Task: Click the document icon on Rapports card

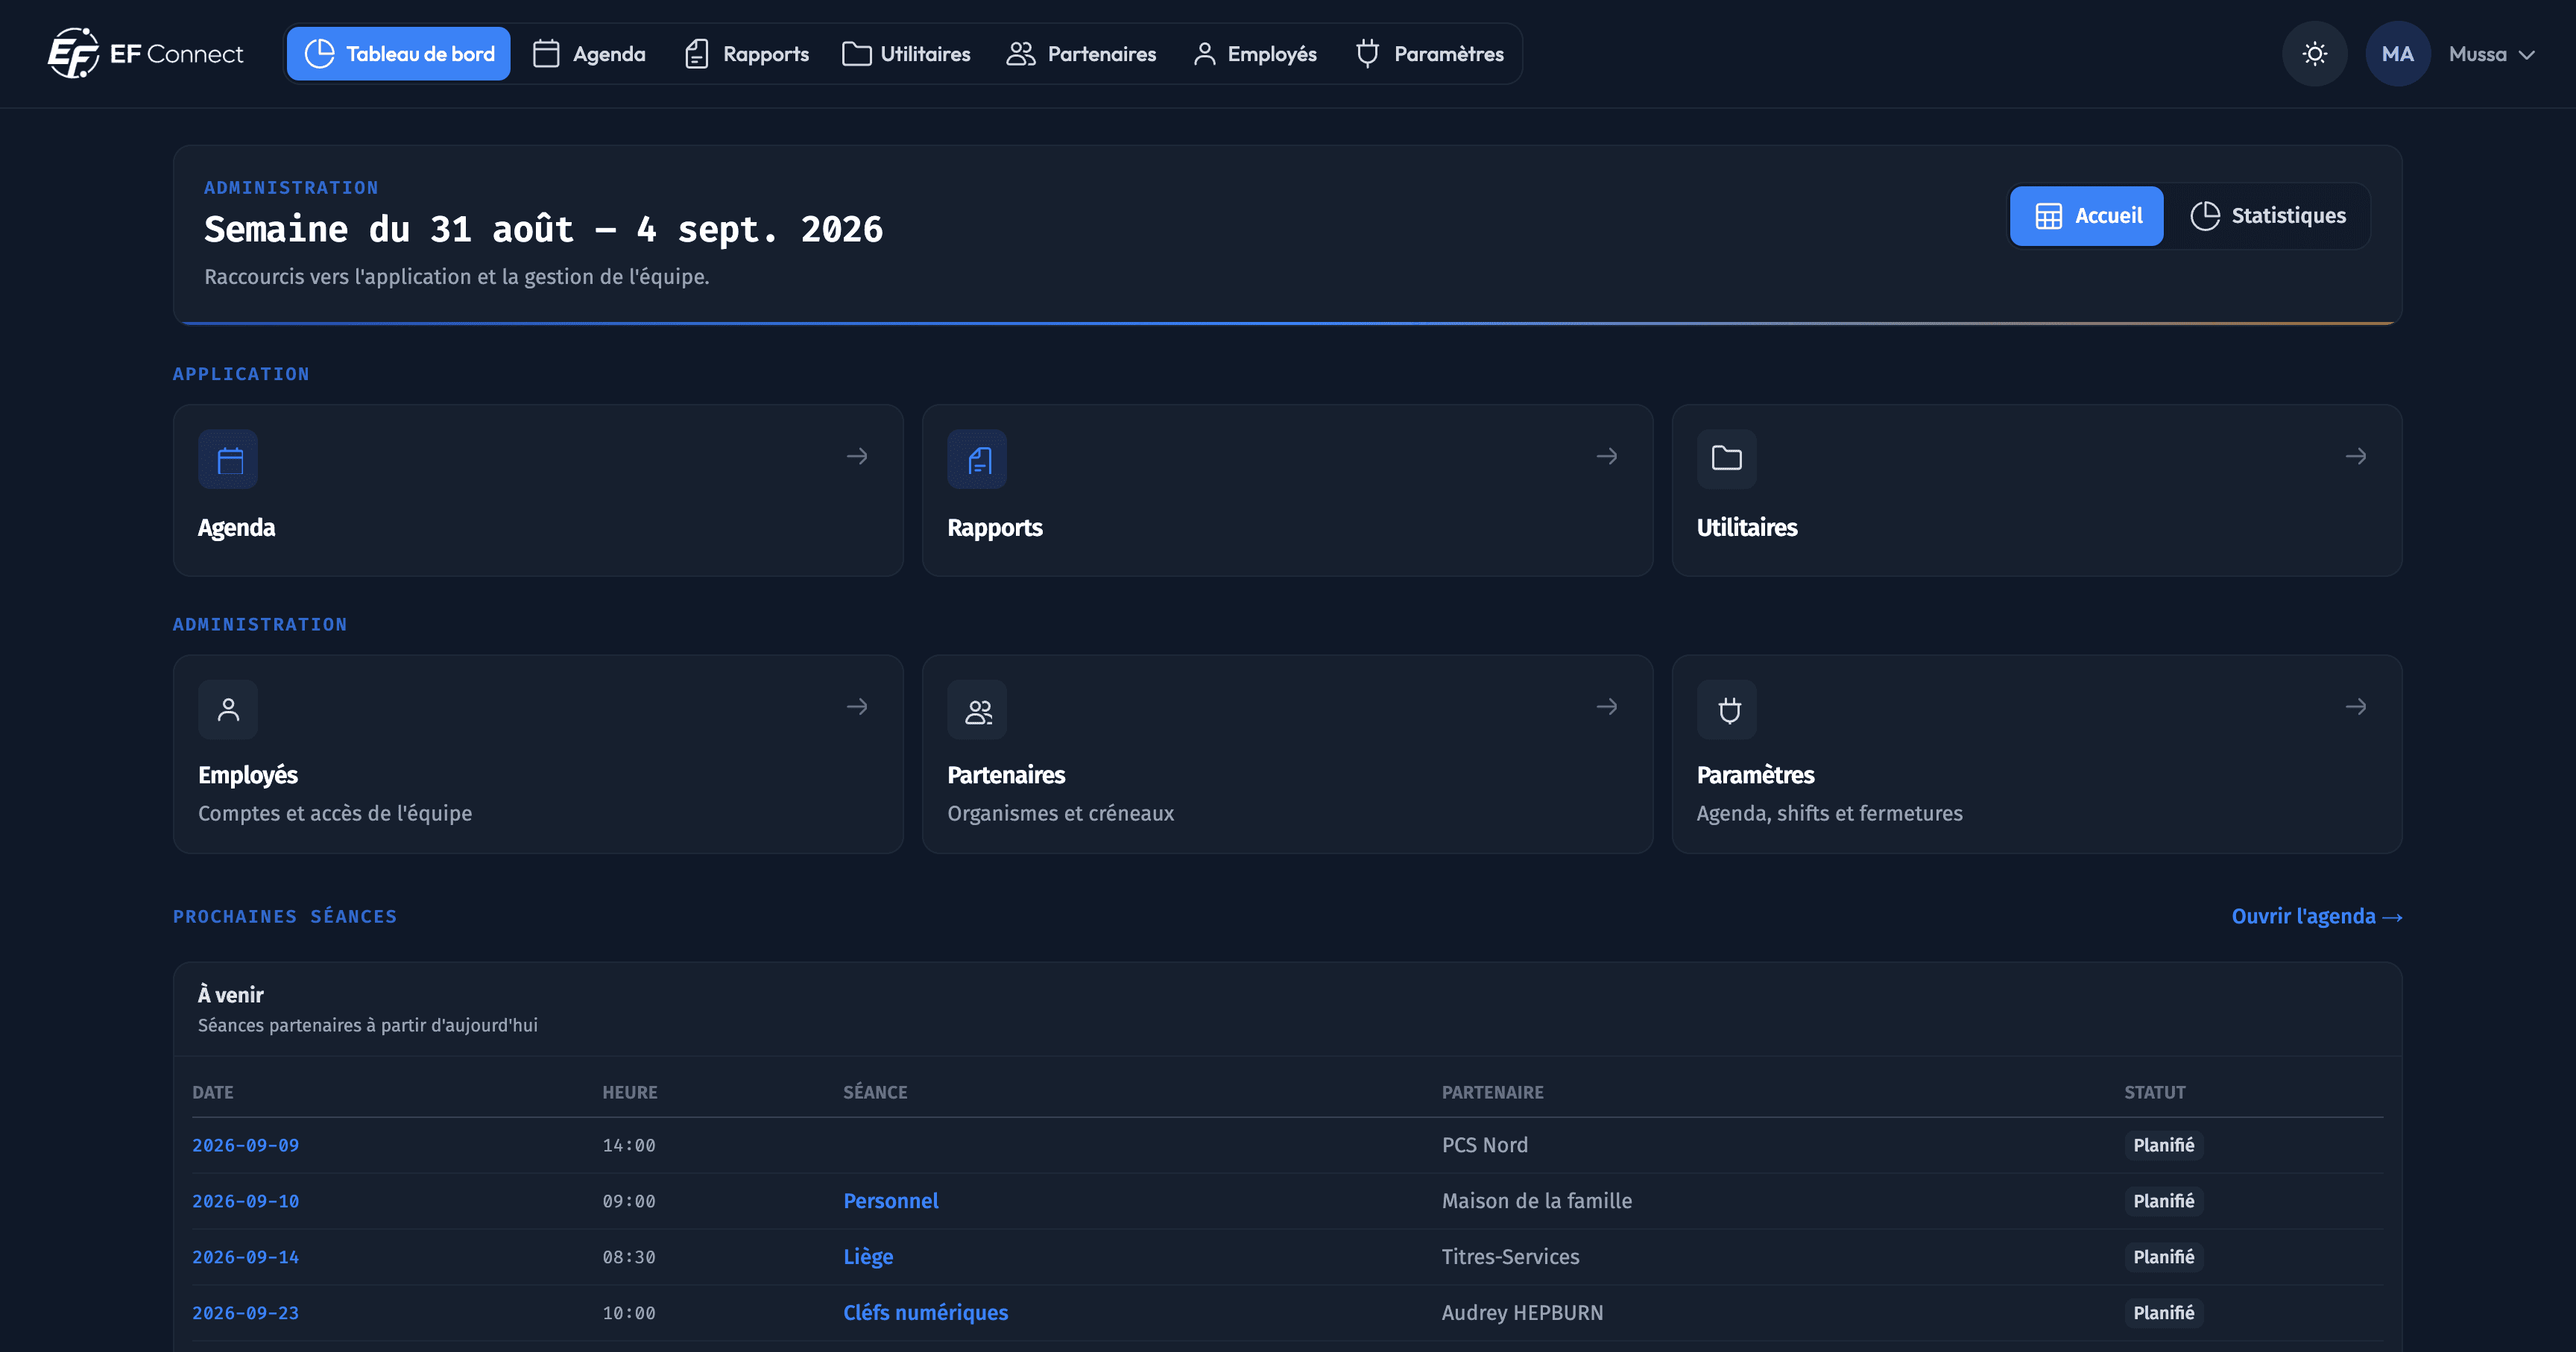Action: tap(977, 460)
